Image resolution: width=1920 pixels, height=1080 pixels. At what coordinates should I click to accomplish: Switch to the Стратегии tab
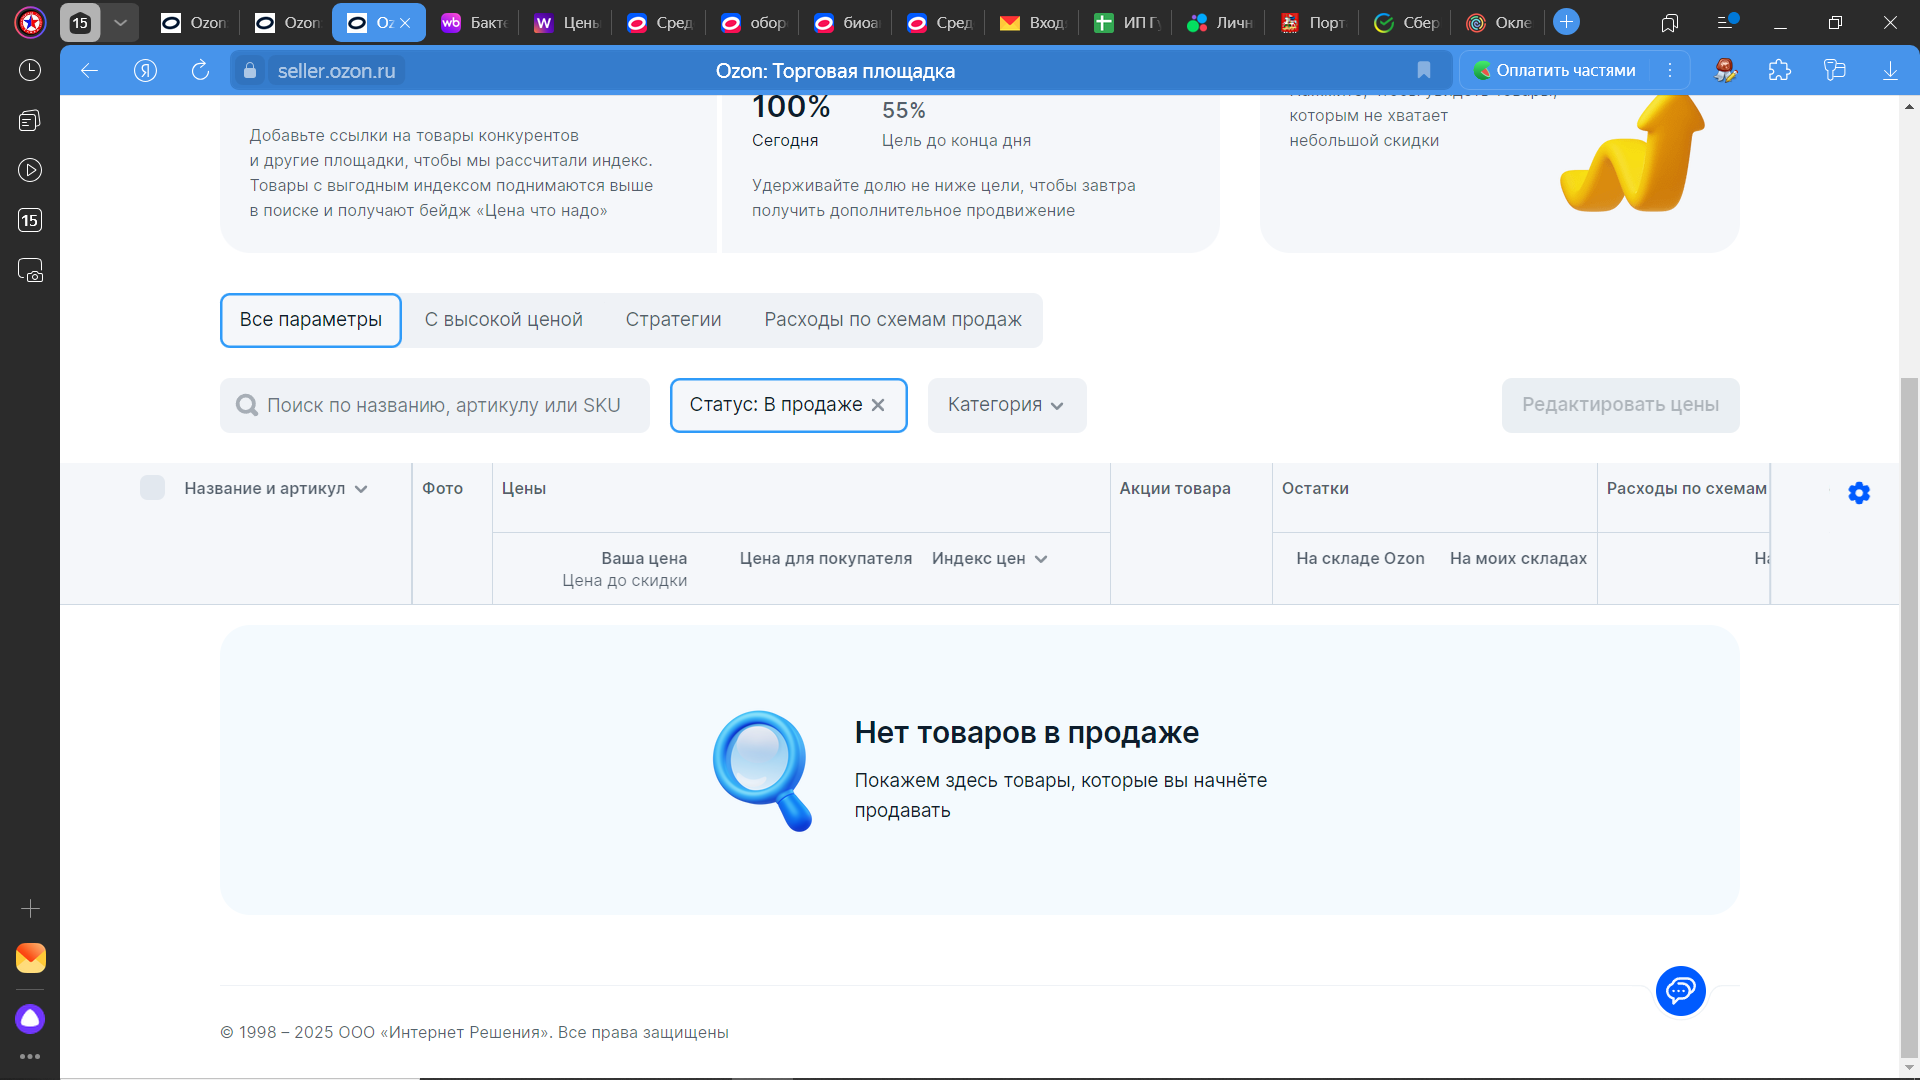pos(673,320)
